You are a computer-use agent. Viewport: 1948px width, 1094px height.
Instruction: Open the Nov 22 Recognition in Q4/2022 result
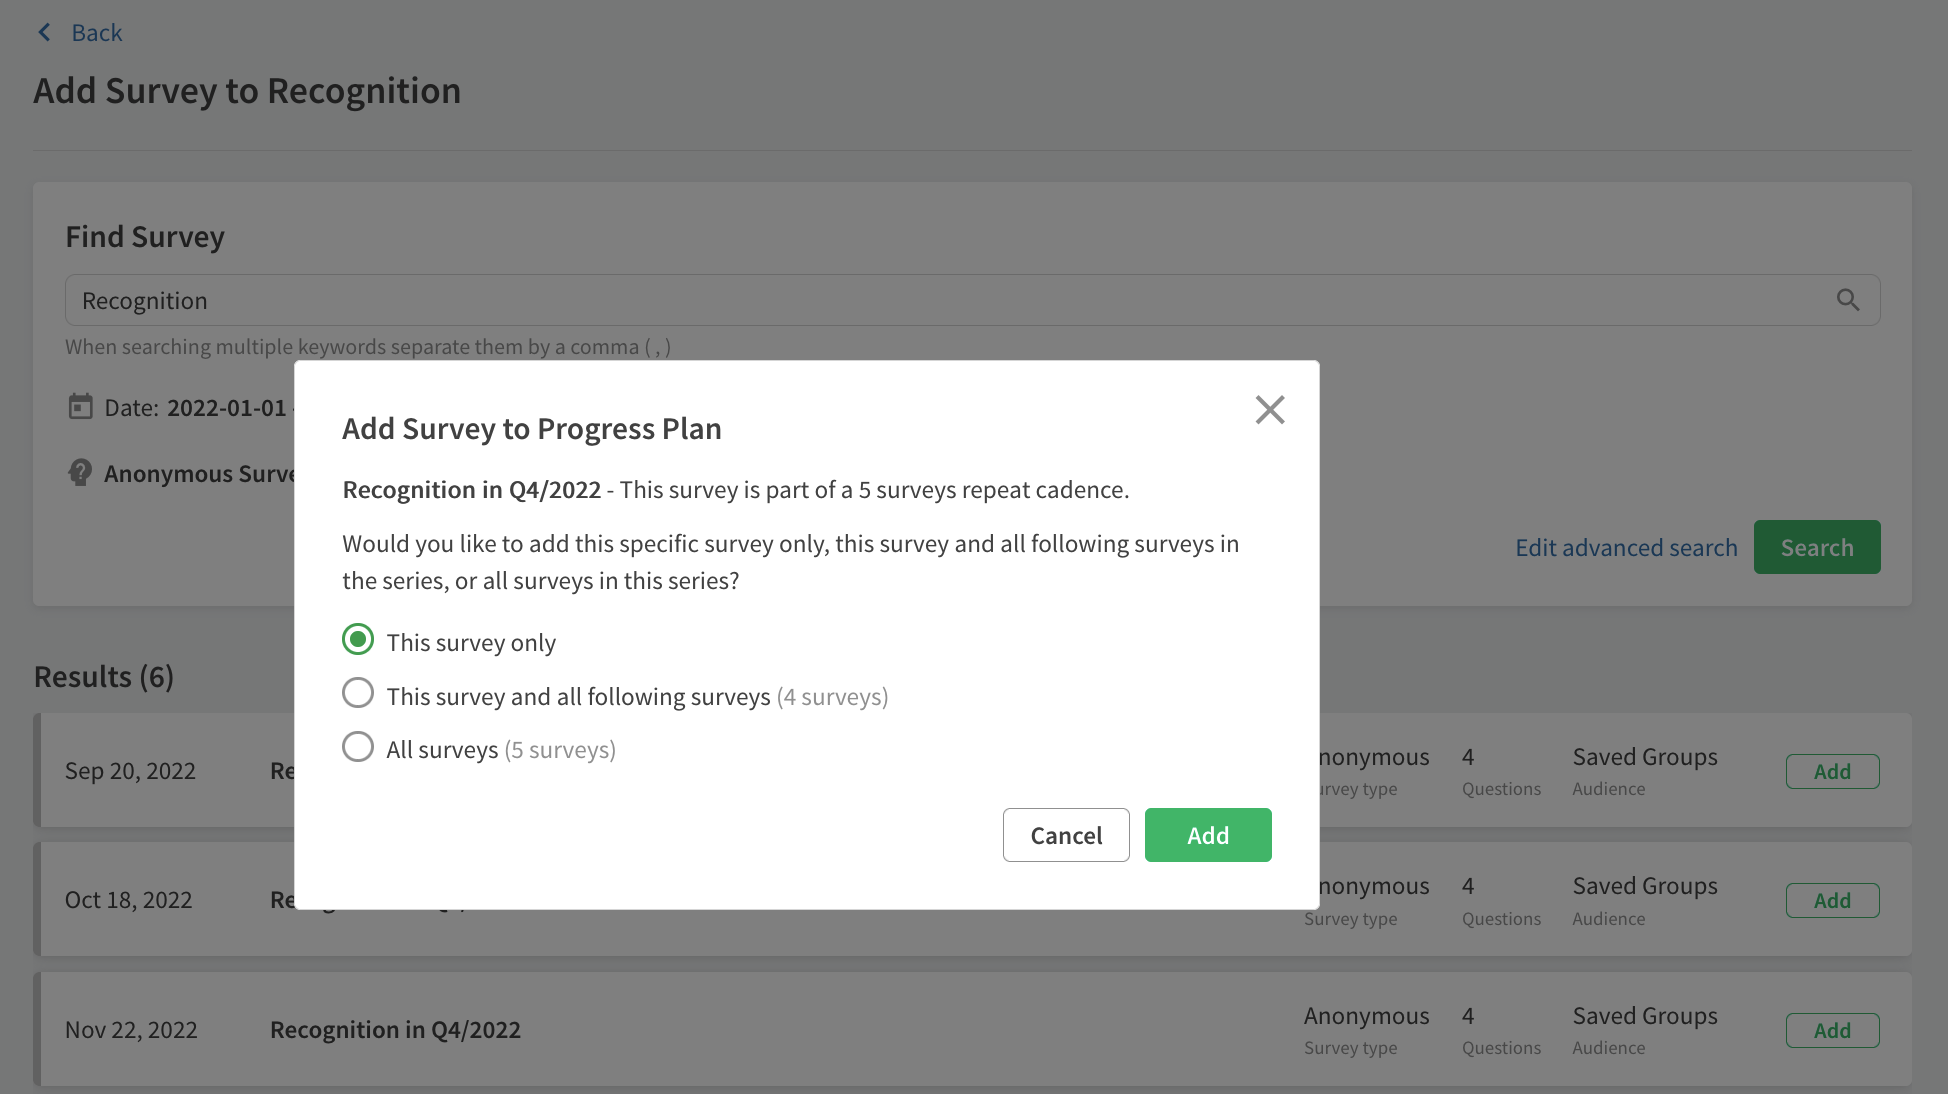(x=395, y=1030)
